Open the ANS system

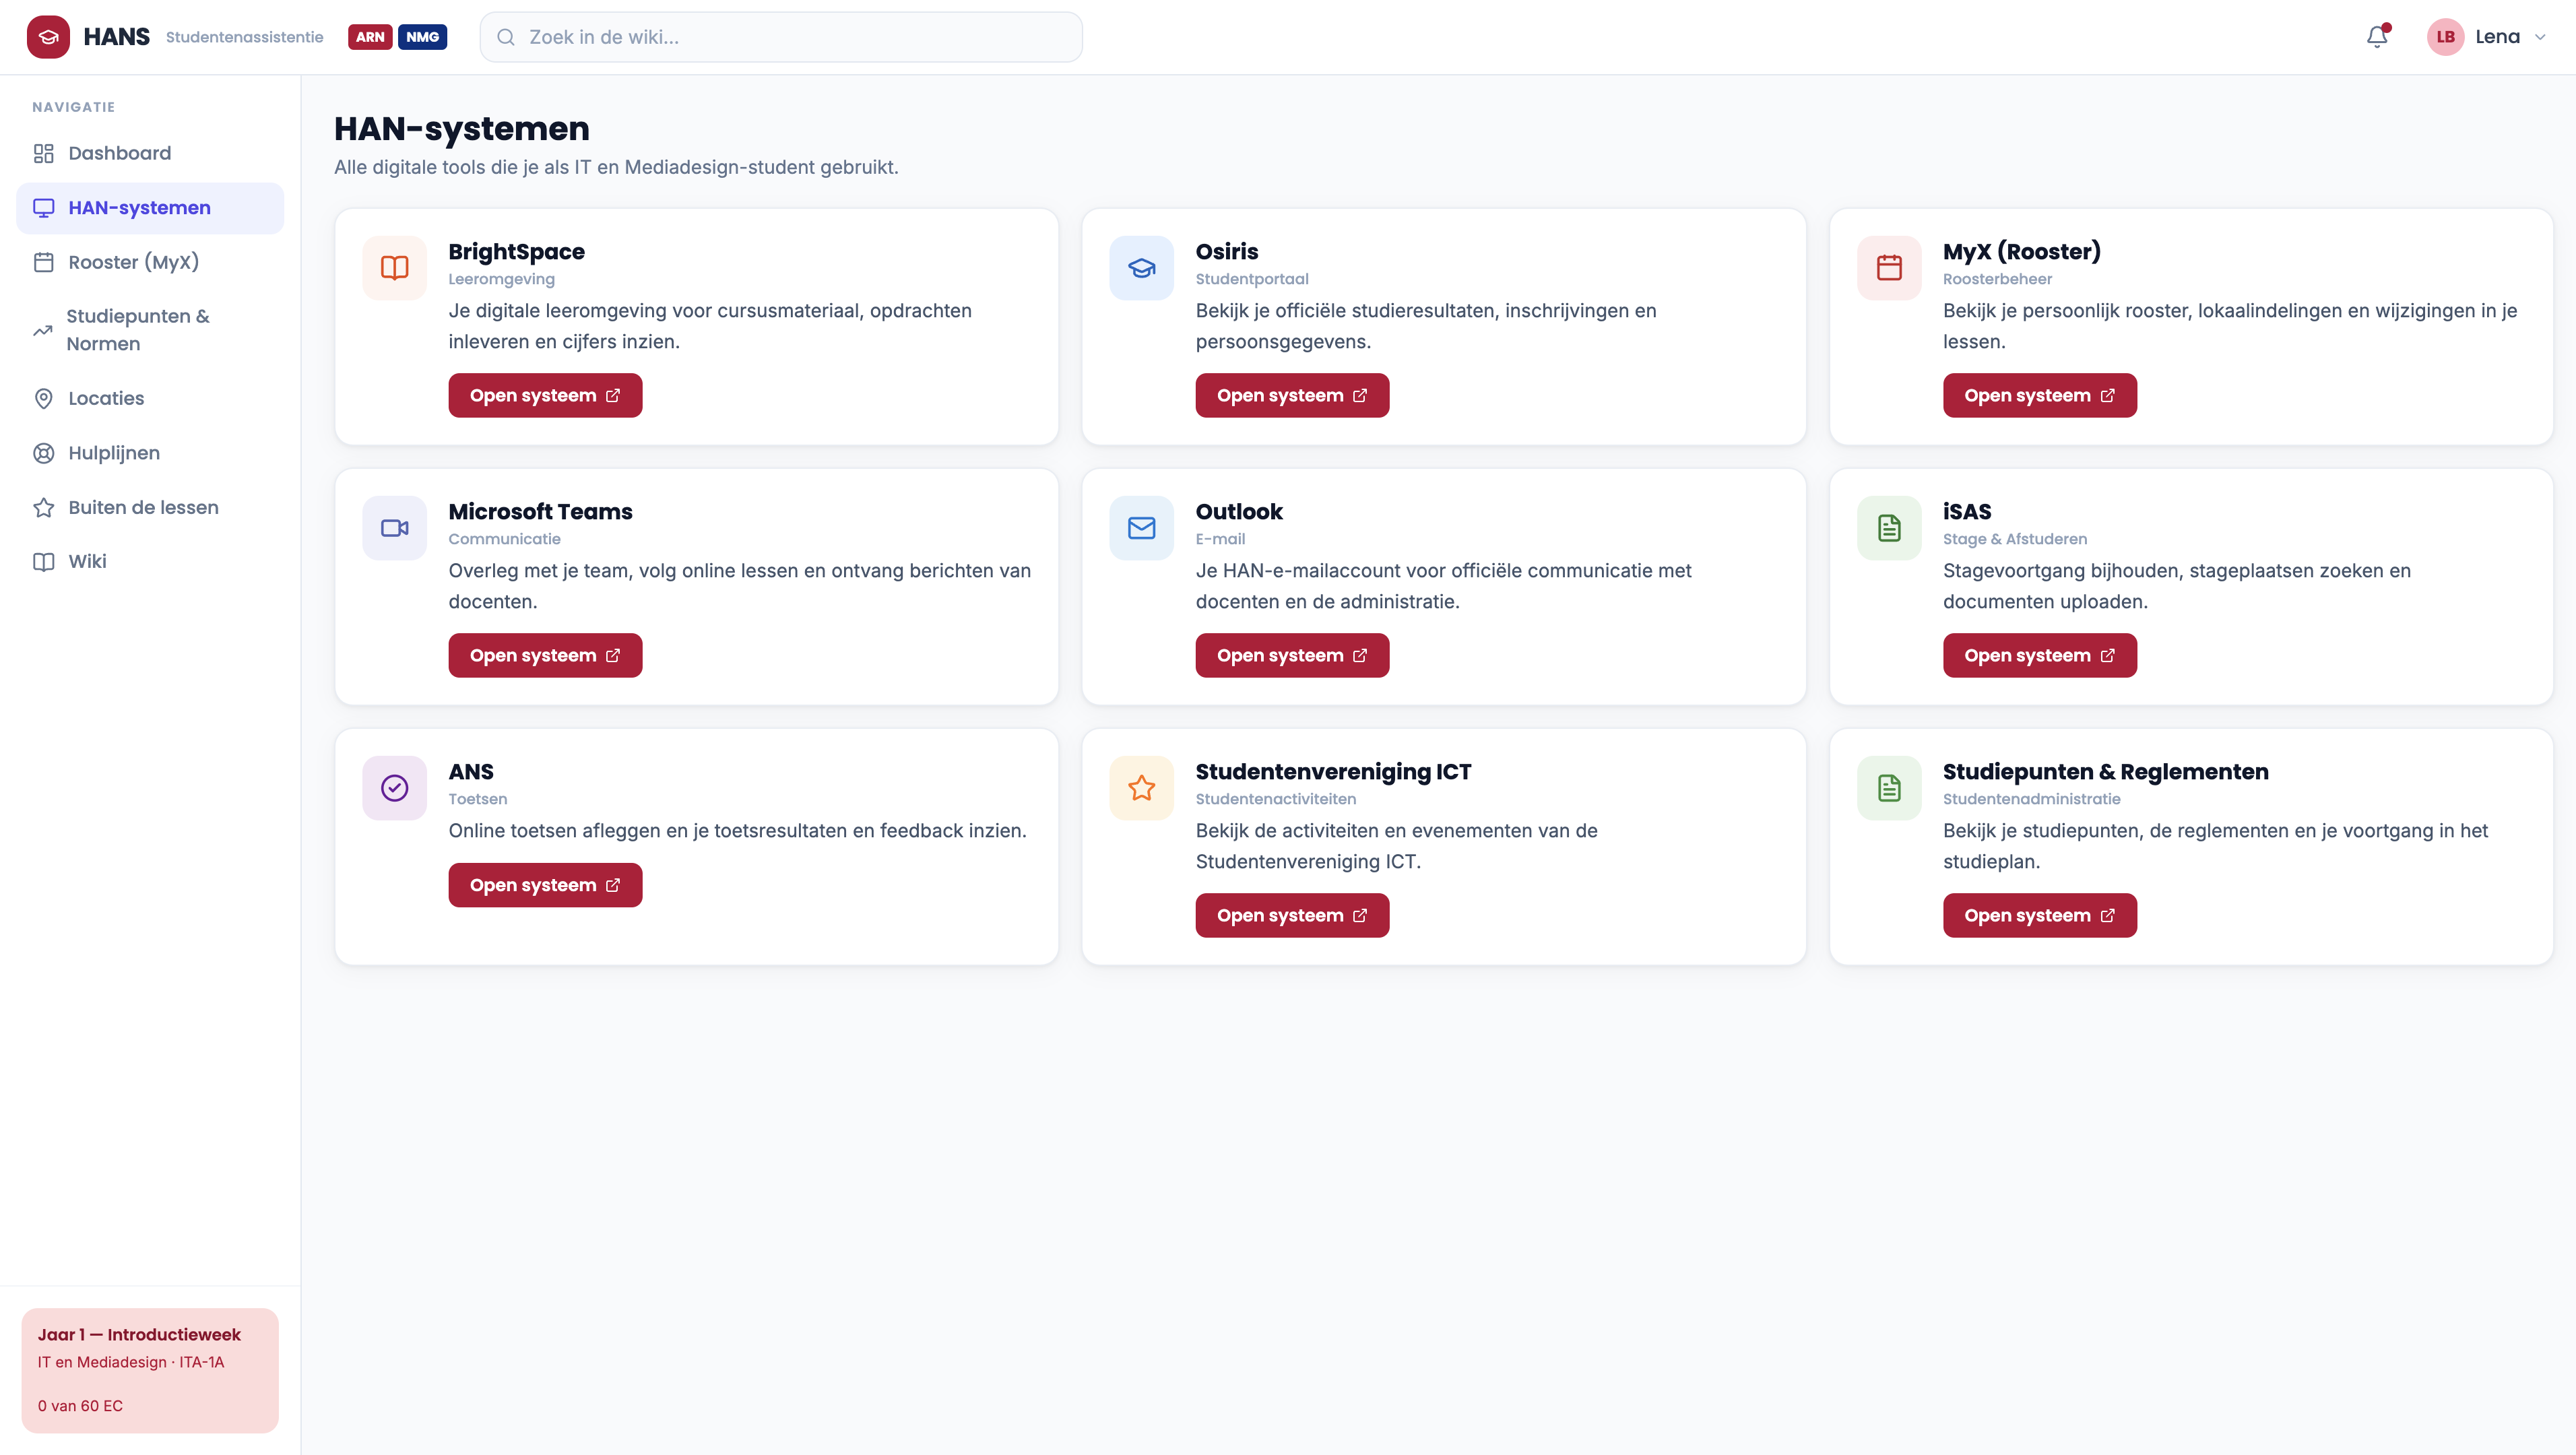(545, 886)
